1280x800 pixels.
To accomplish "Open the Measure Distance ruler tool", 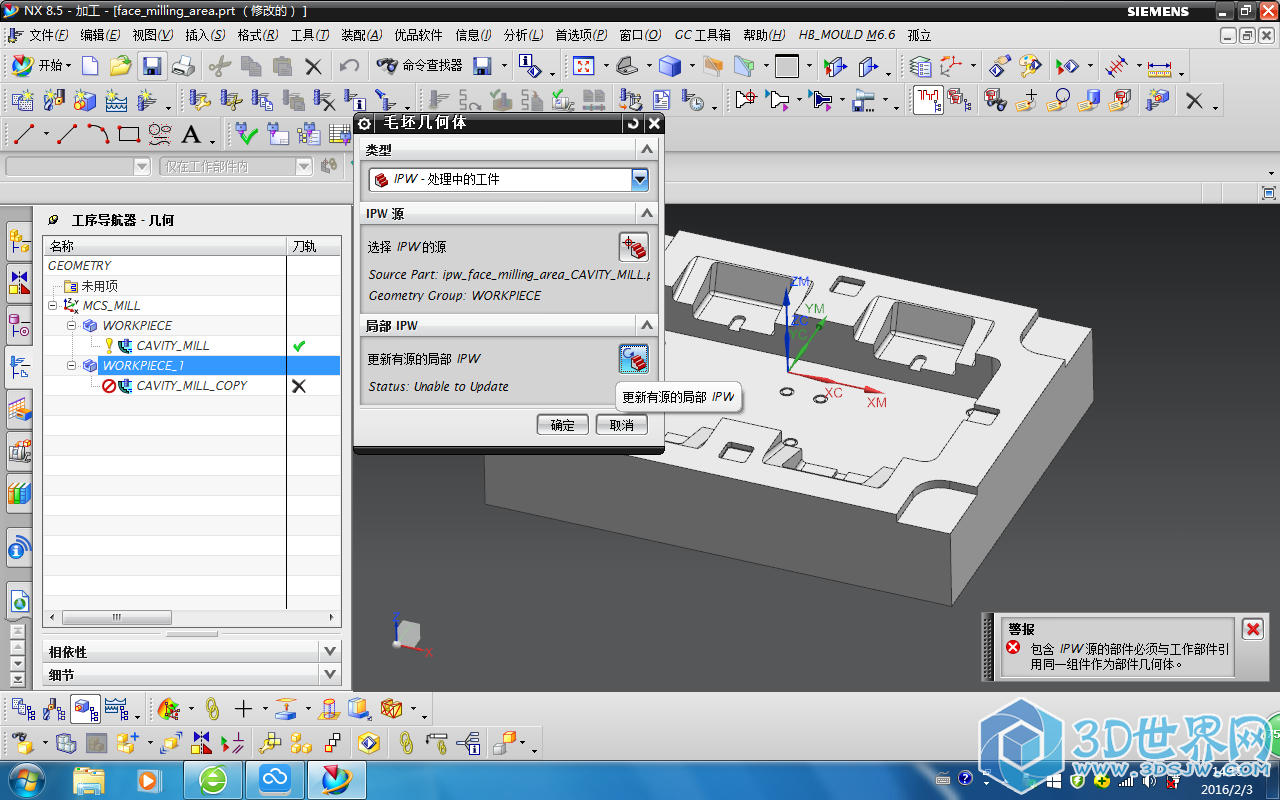I will click(x=1159, y=66).
